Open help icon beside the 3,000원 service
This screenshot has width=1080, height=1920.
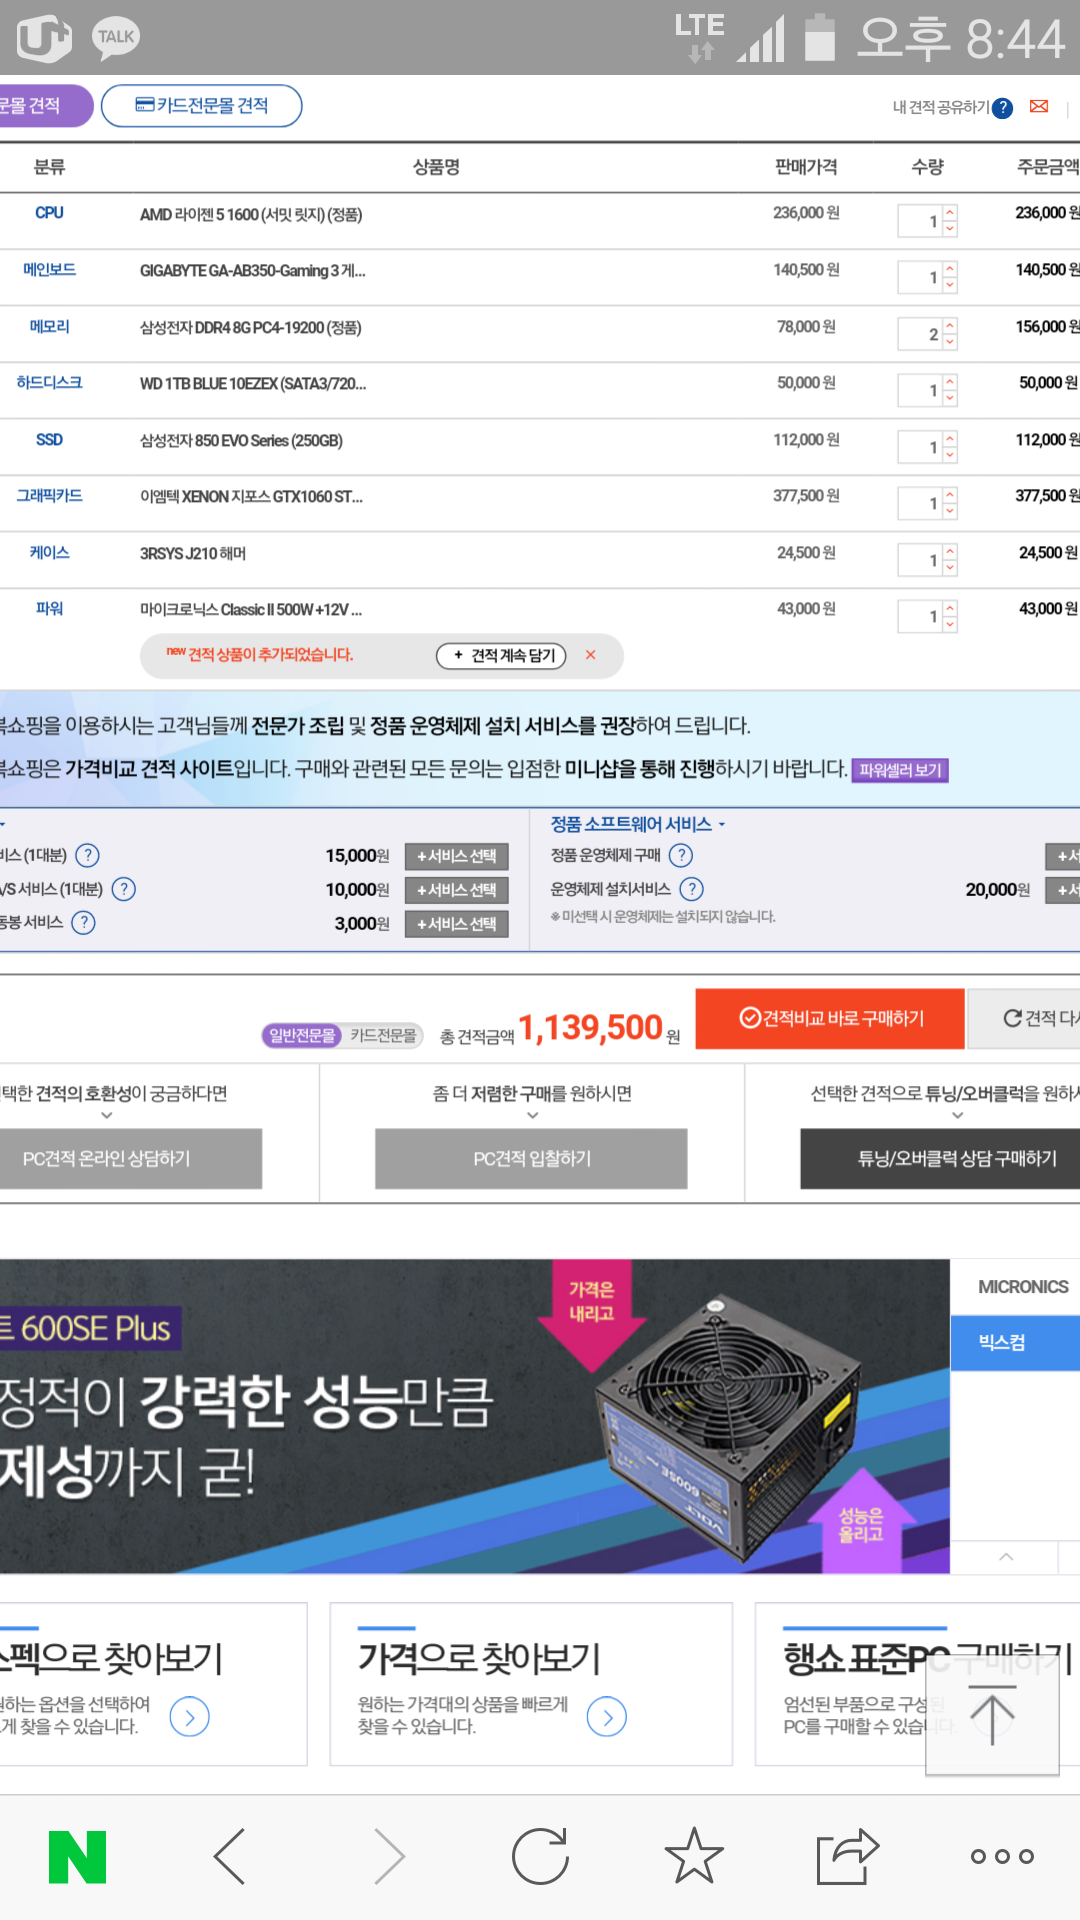point(84,923)
